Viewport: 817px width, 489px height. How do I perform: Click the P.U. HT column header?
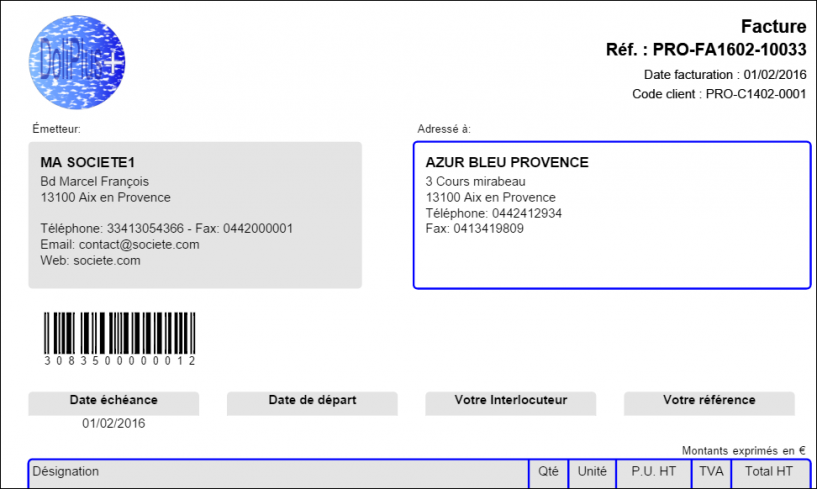653,471
